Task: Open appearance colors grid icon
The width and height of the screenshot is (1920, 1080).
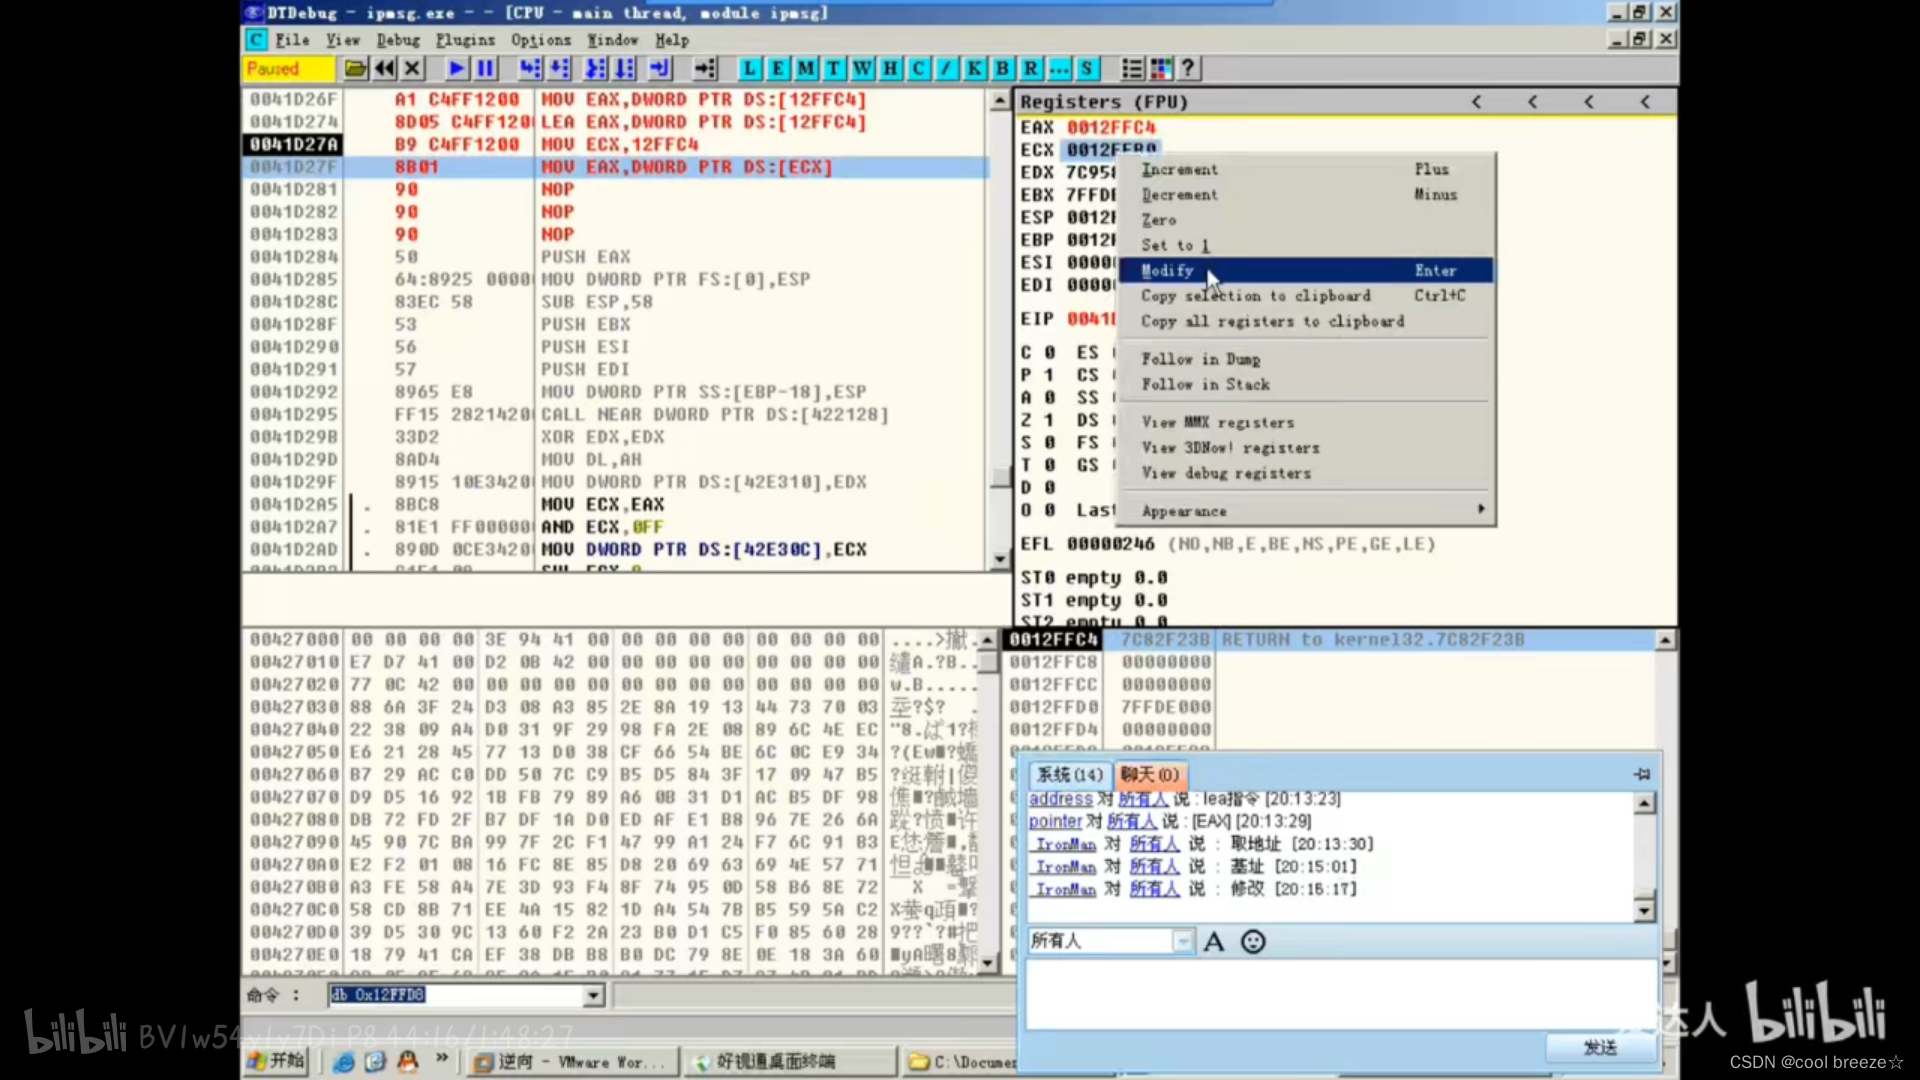Action: (x=1161, y=69)
